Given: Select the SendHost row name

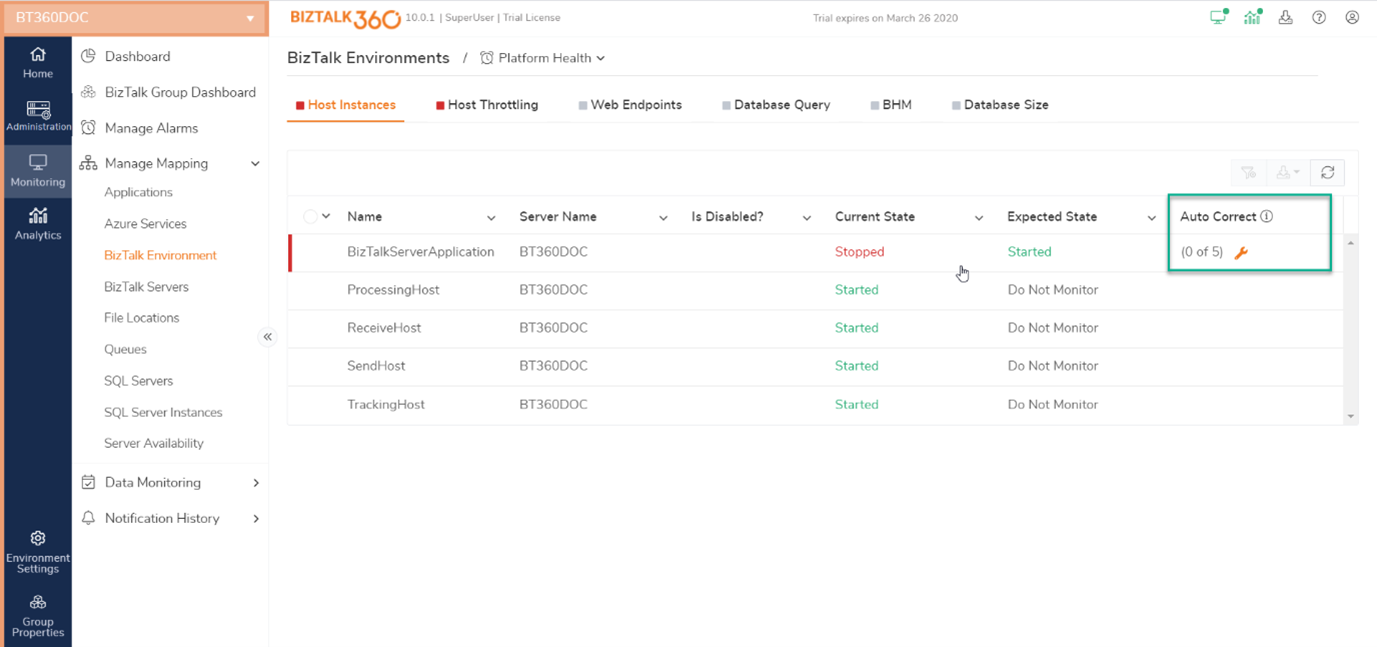Looking at the screenshot, I should (x=376, y=366).
